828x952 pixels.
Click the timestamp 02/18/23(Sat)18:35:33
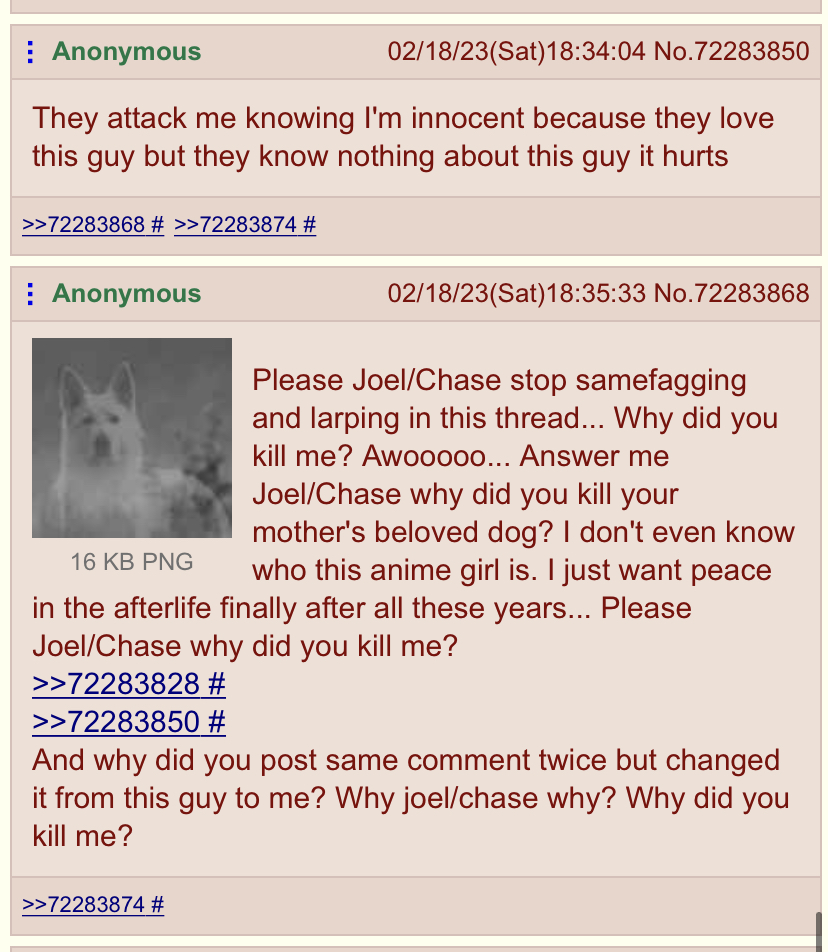click(517, 293)
